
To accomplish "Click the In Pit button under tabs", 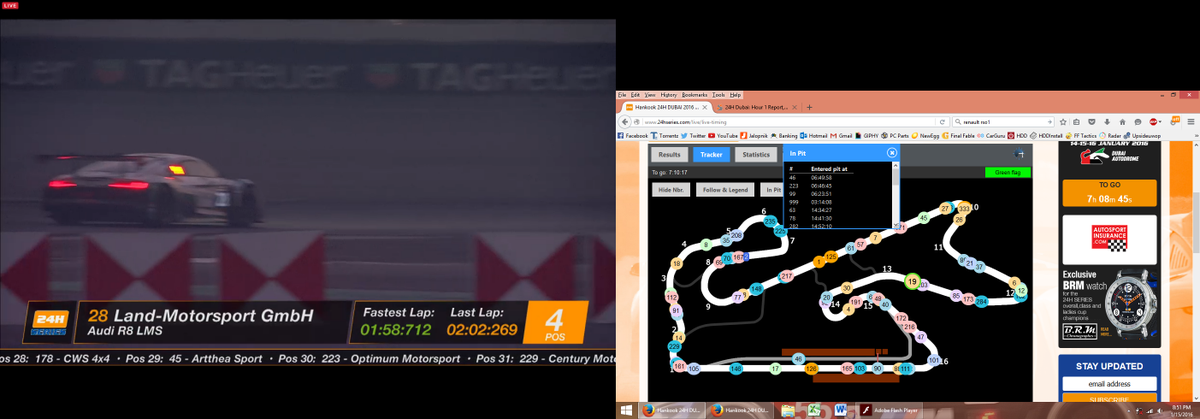I will coord(771,189).
